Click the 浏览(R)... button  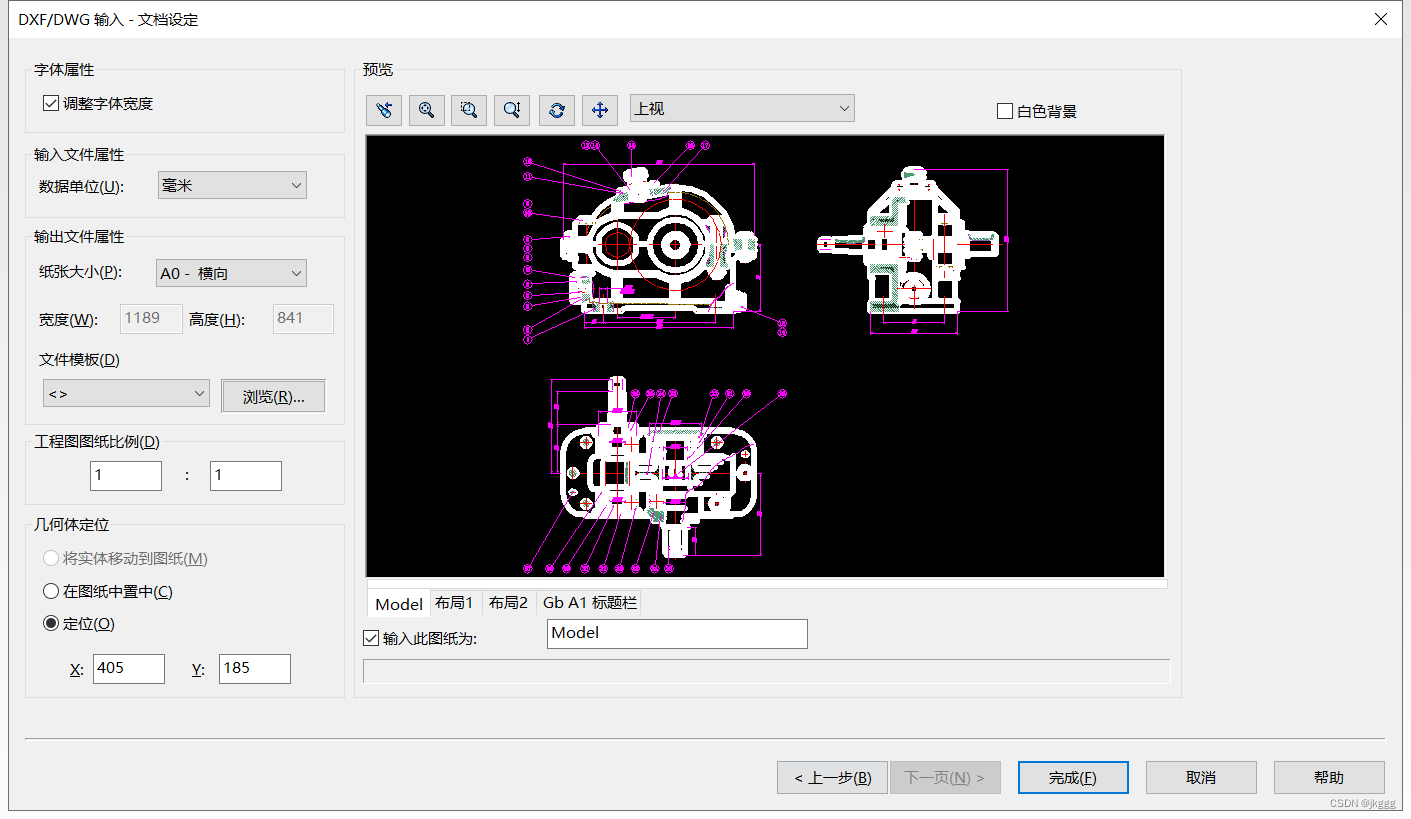coord(273,396)
